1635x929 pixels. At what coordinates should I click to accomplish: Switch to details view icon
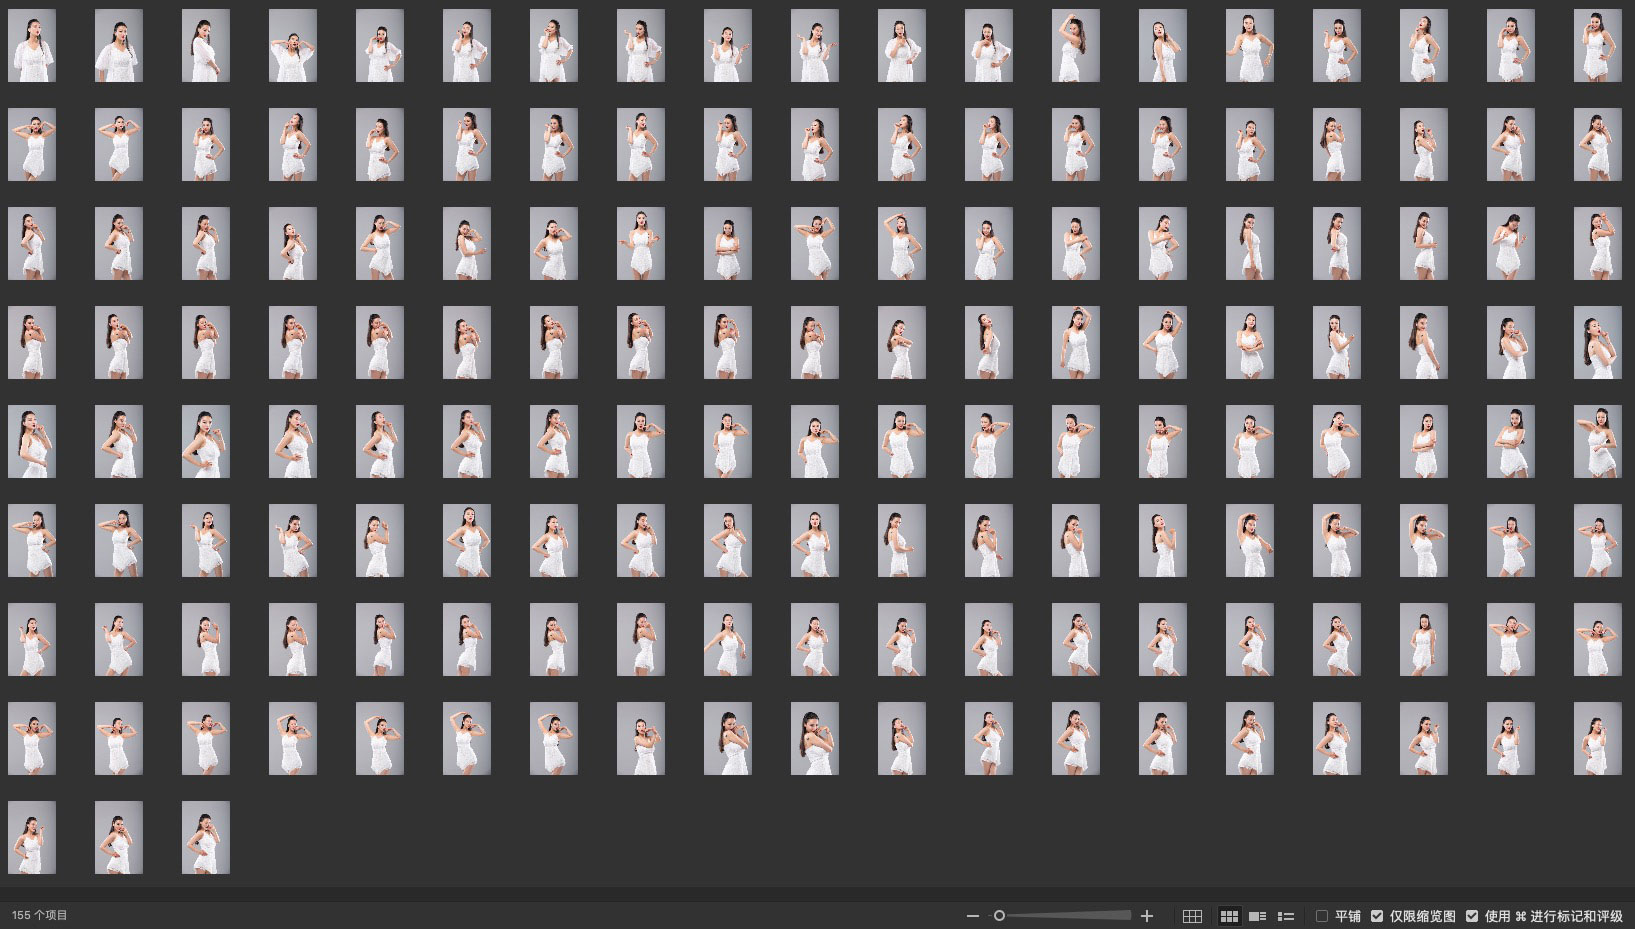point(1258,916)
